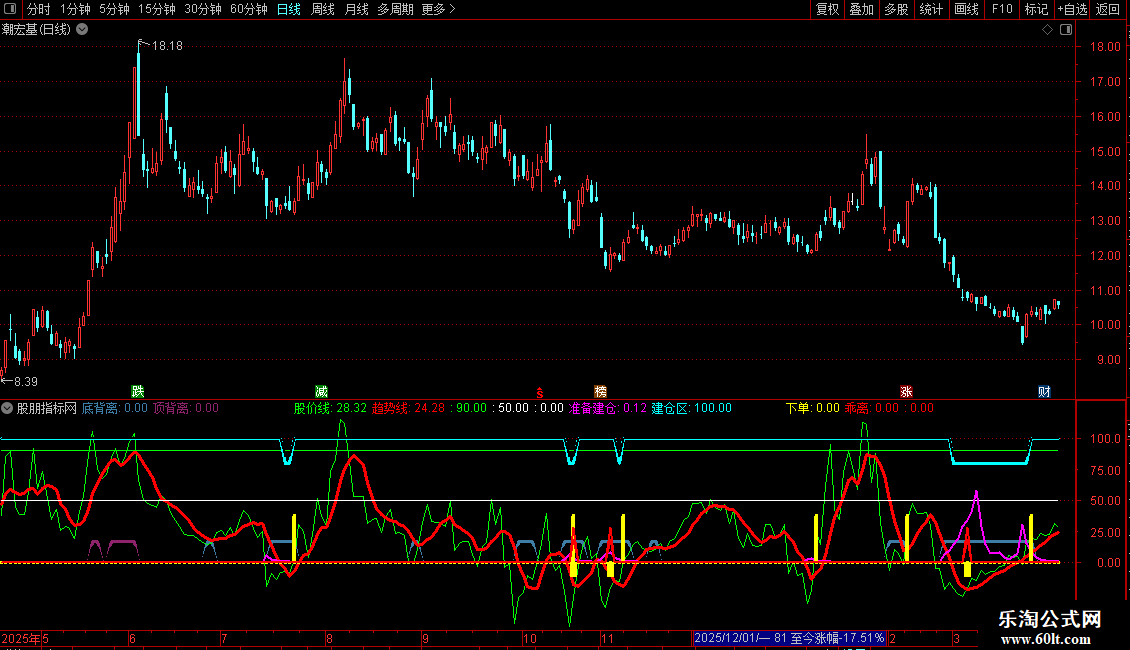This screenshot has width=1130, height=650.
Task: Click the 返回 back button
Action: tap(1108, 9)
